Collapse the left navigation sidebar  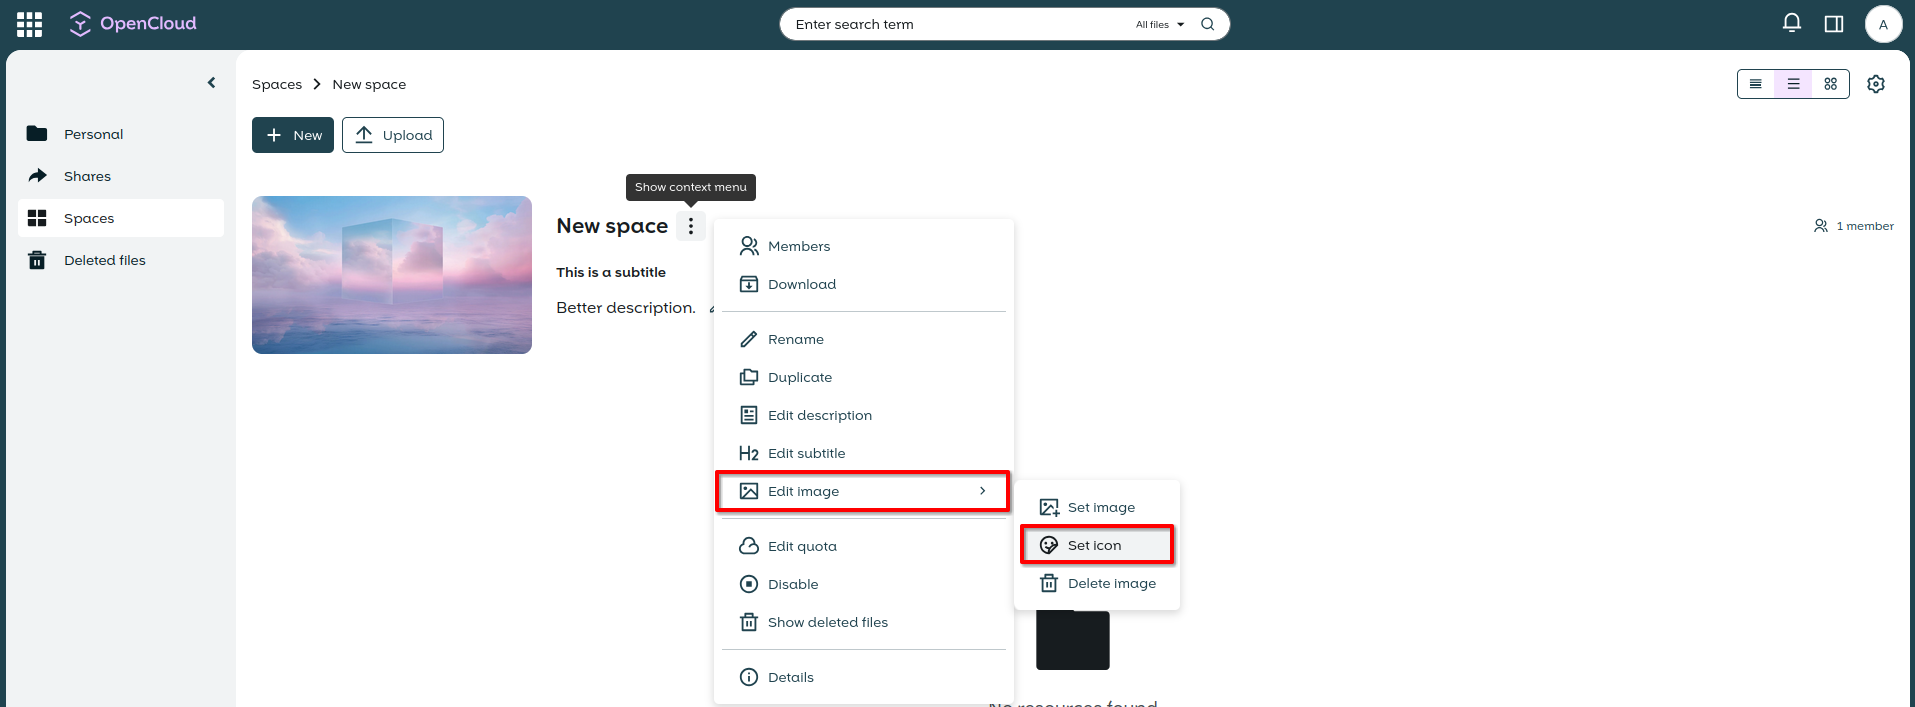pos(211,83)
